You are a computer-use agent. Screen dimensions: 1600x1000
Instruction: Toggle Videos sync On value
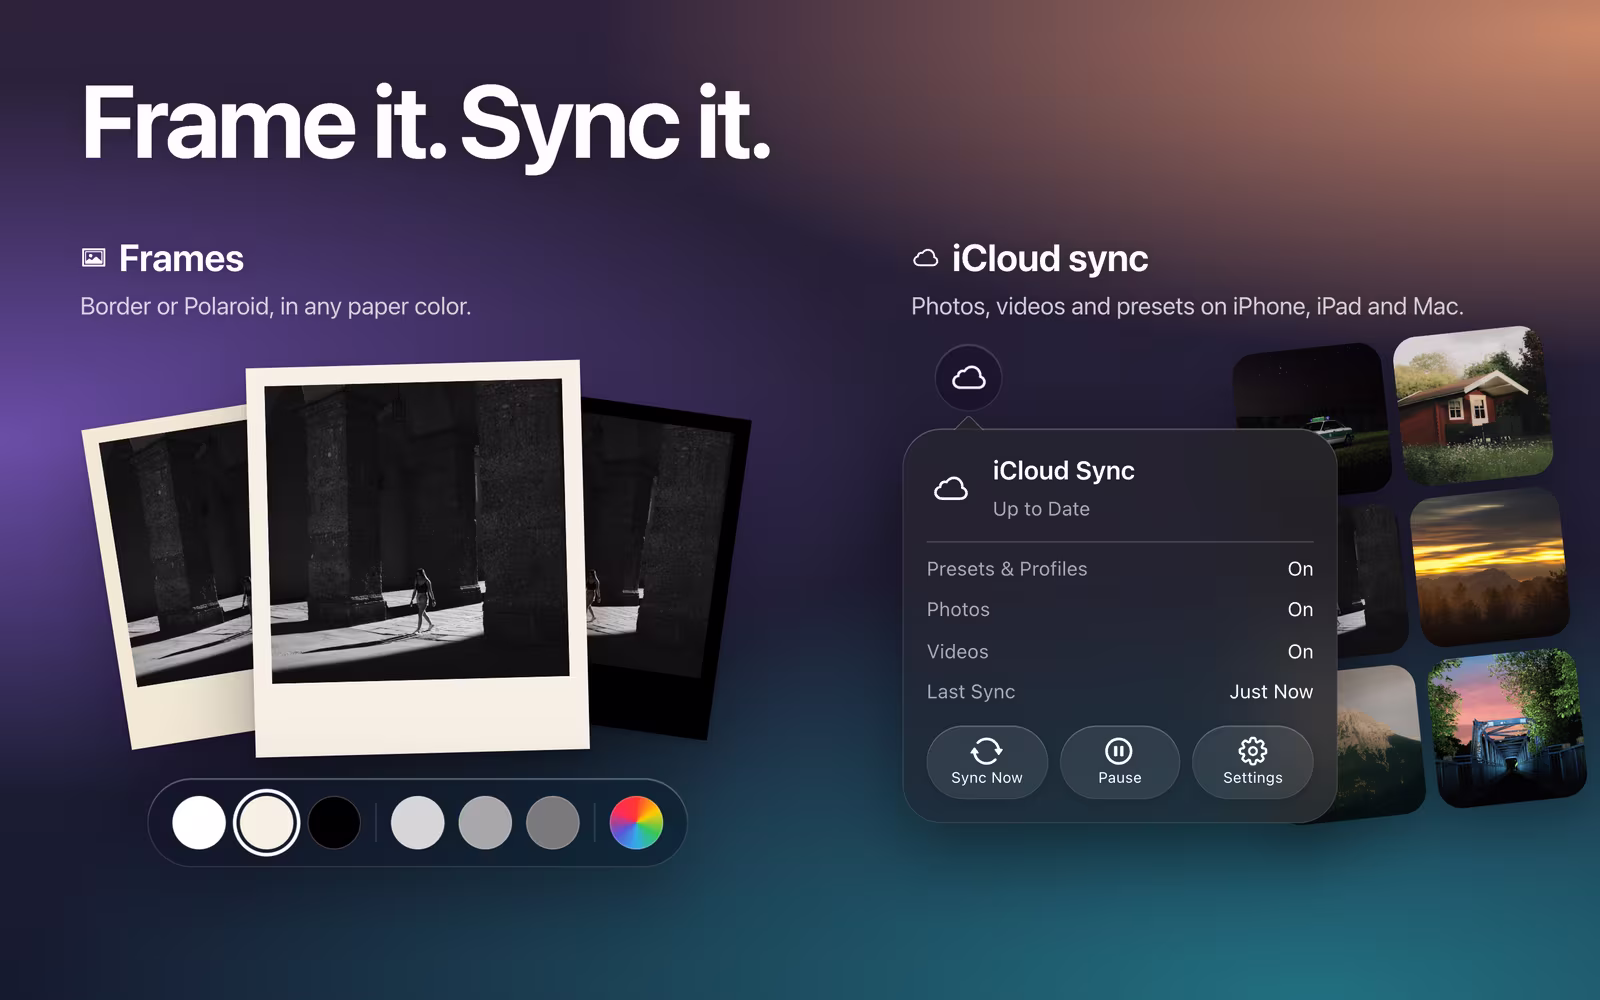[1300, 652]
